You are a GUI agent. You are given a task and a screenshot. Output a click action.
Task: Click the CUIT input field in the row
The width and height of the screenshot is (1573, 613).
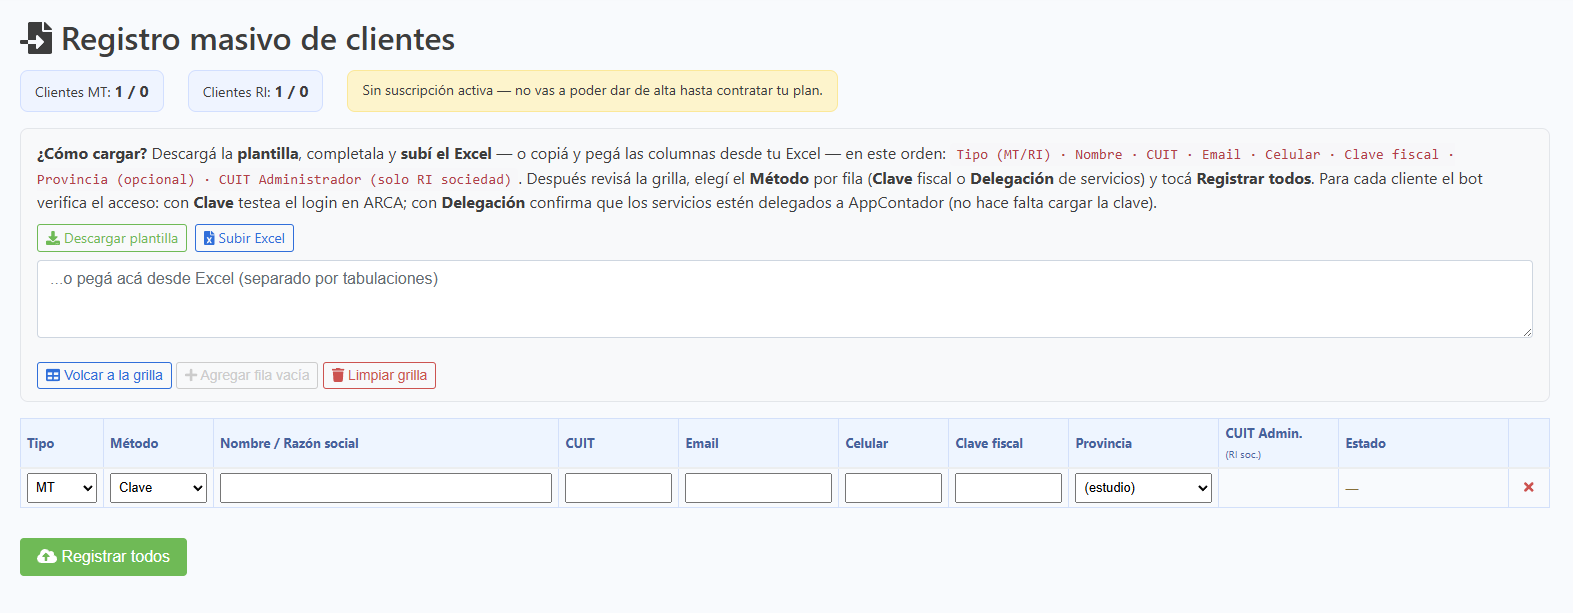(618, 488)
